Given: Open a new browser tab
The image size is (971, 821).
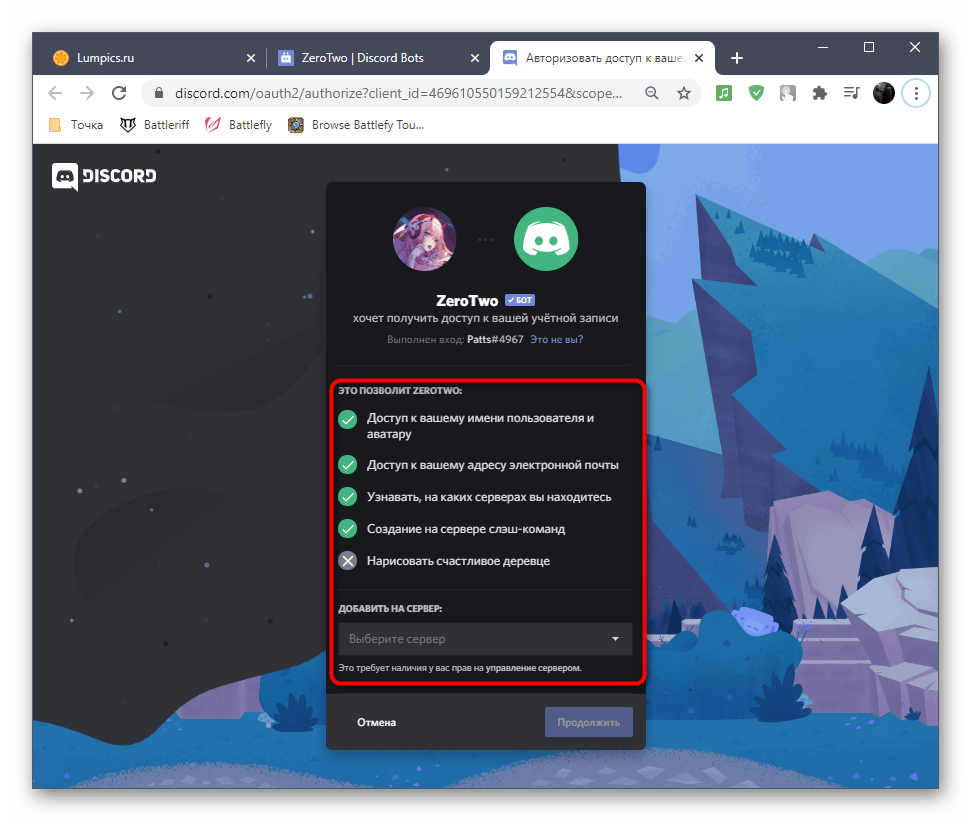Looking at the screenshot, I should (x=736, y=58).
